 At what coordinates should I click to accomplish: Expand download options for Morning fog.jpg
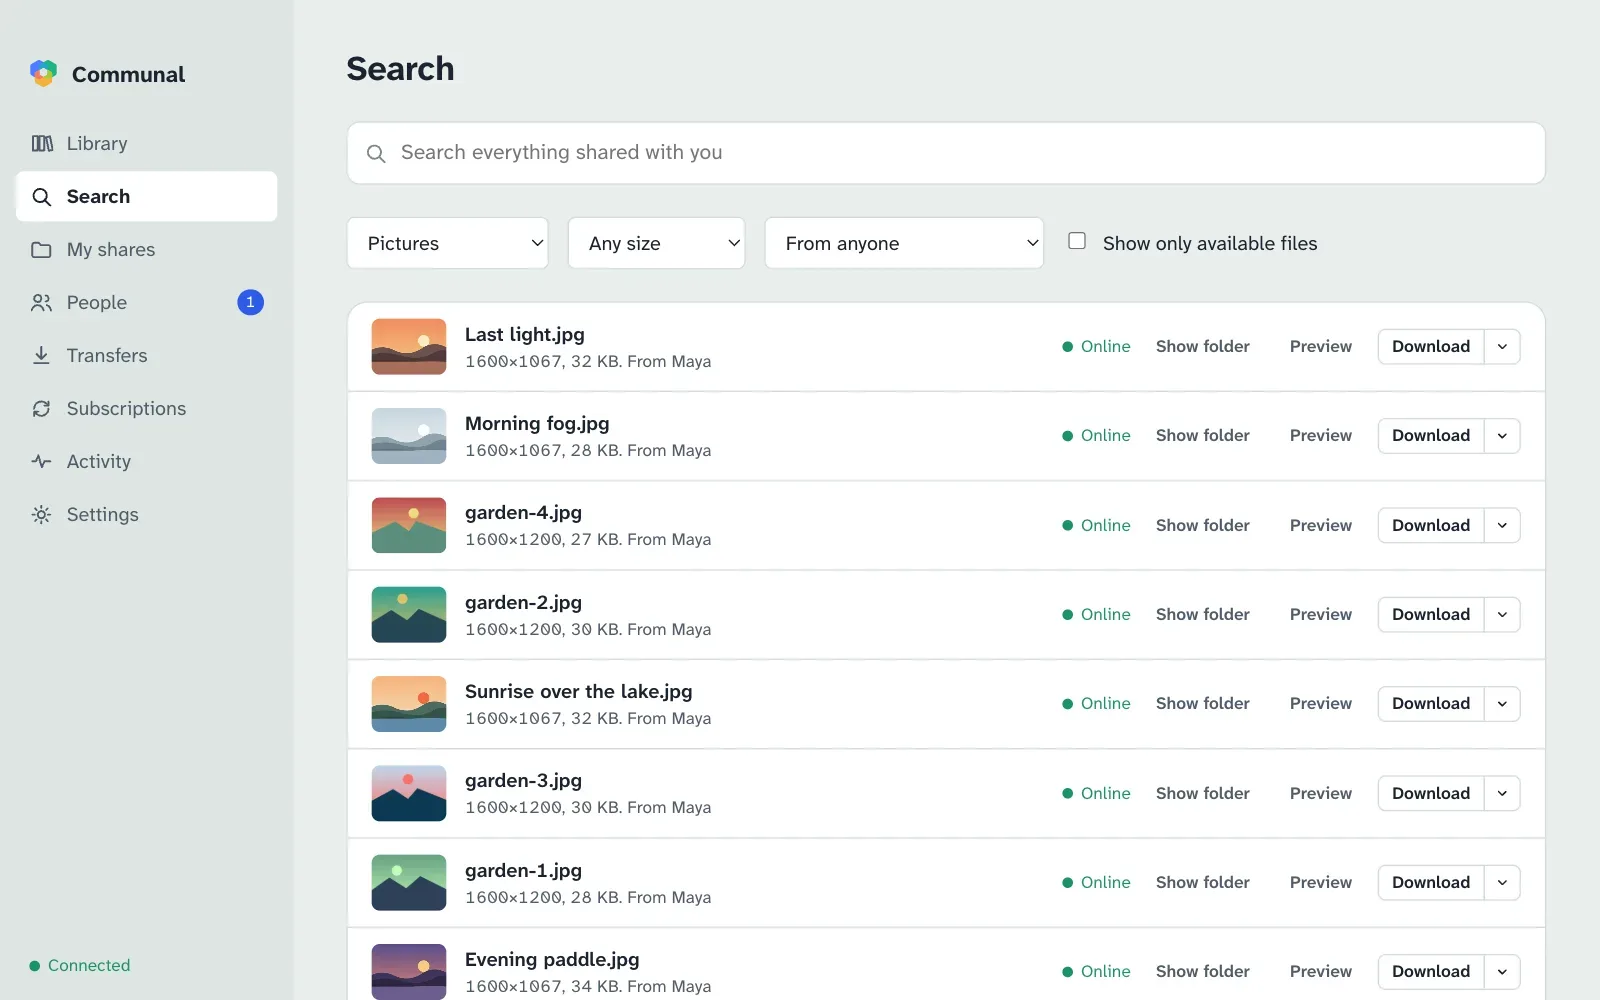click(x=1502, y=435)
